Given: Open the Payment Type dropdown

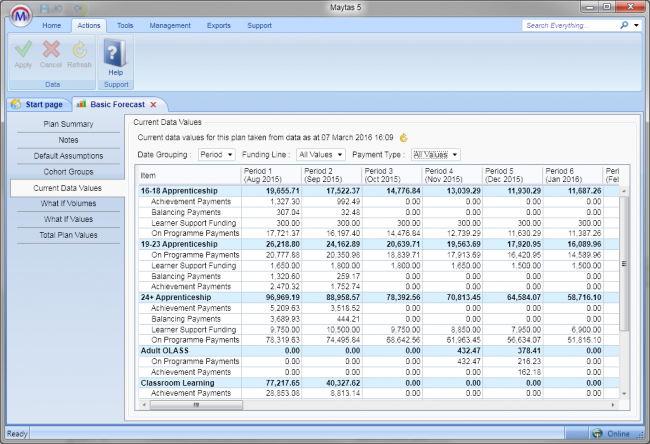Looking at the screenshot, I should (436, 155).
